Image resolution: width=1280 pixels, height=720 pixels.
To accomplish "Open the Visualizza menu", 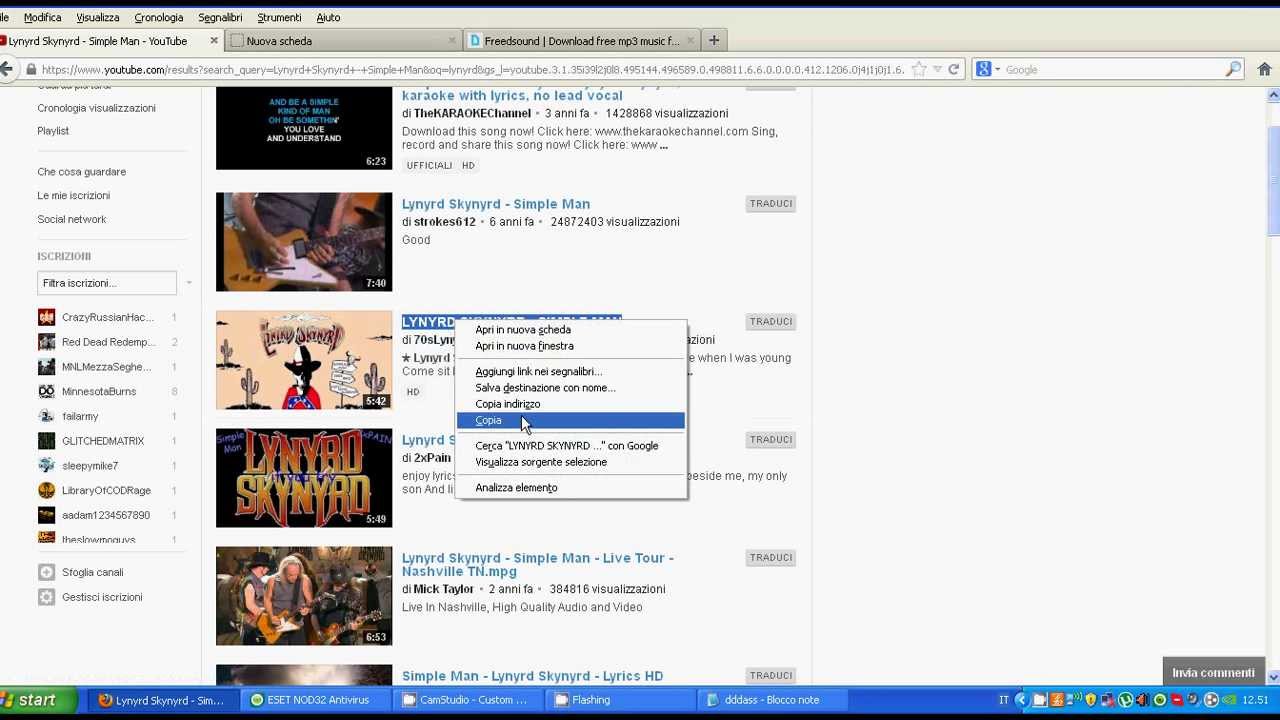I will tap(98, 17).
